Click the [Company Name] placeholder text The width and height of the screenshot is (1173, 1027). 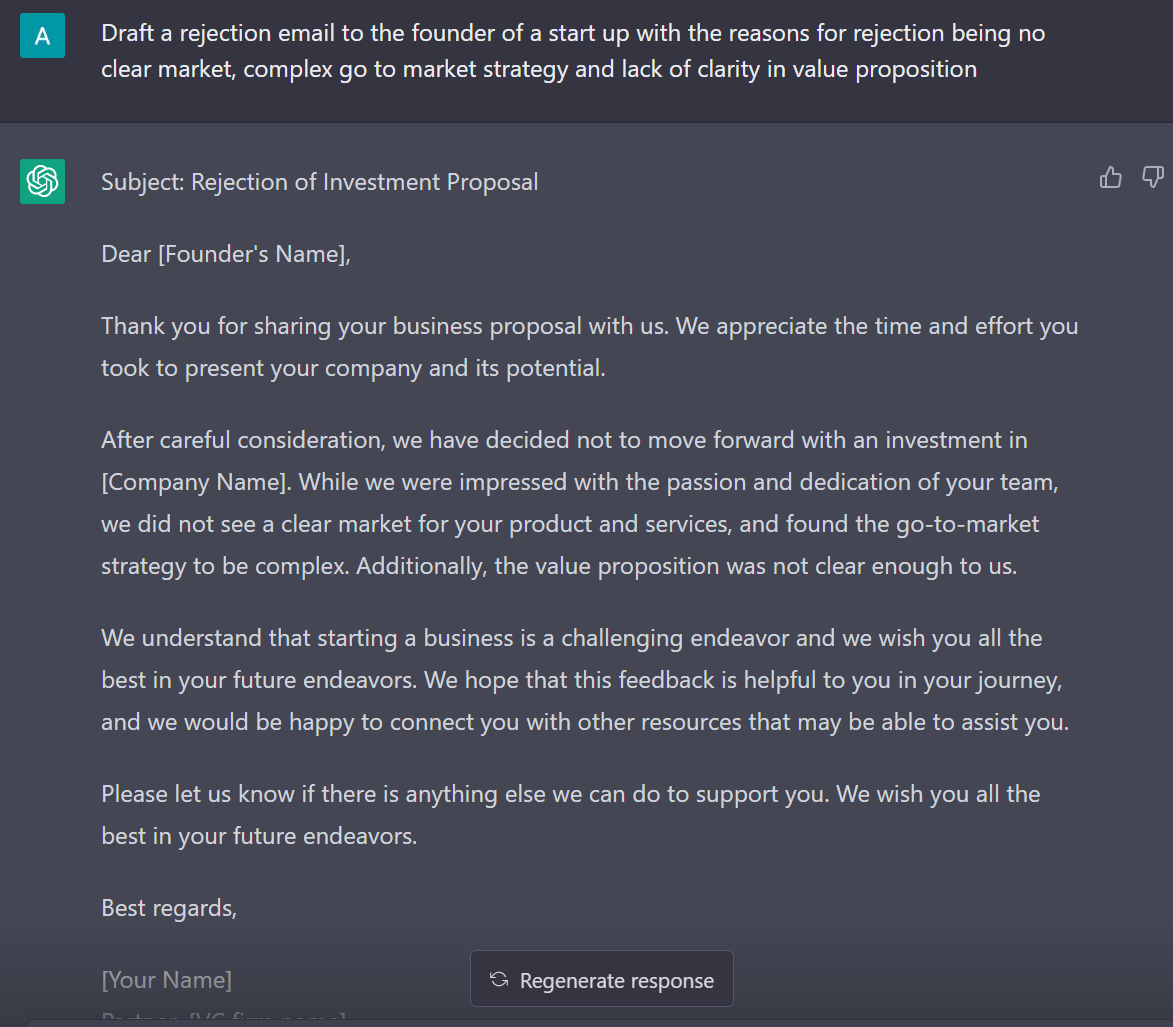click(194, 482)
